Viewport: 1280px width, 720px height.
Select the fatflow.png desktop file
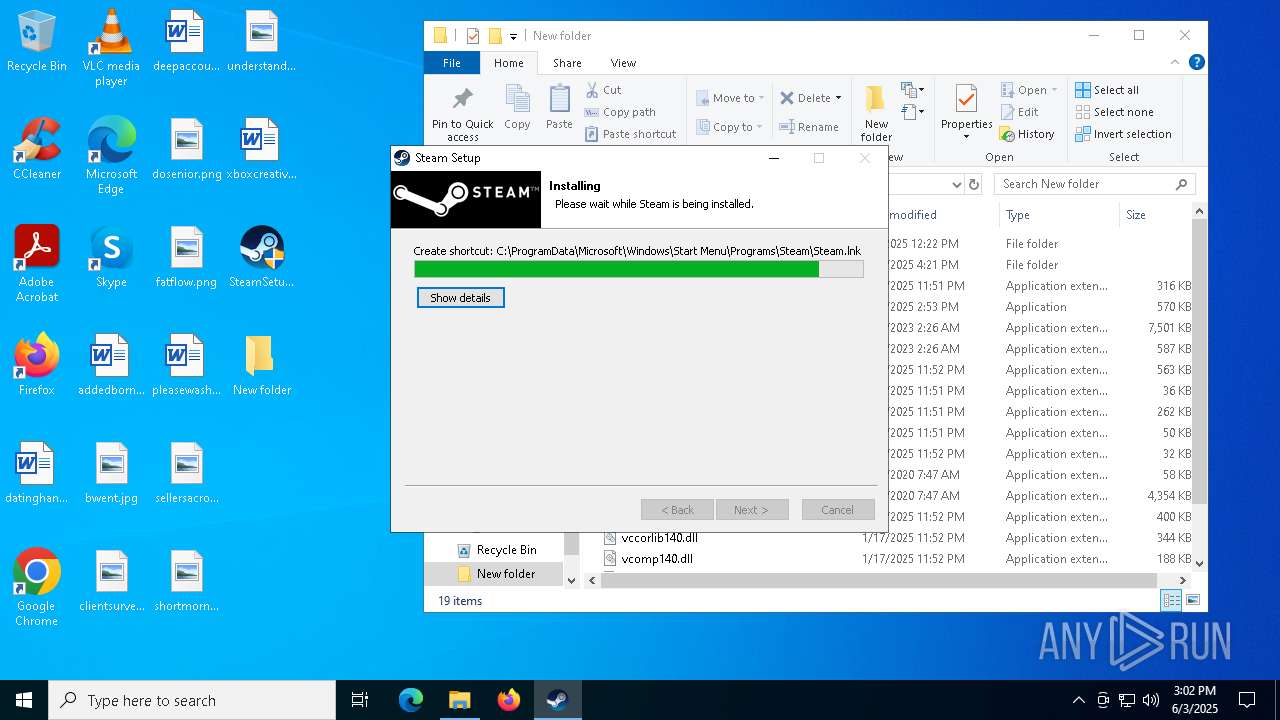click(186, 256)
